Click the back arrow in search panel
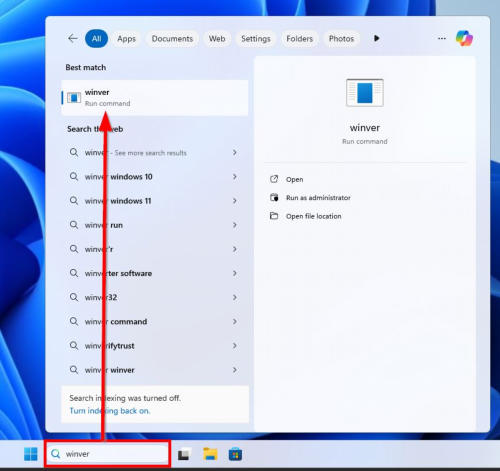 pos(73,39)
